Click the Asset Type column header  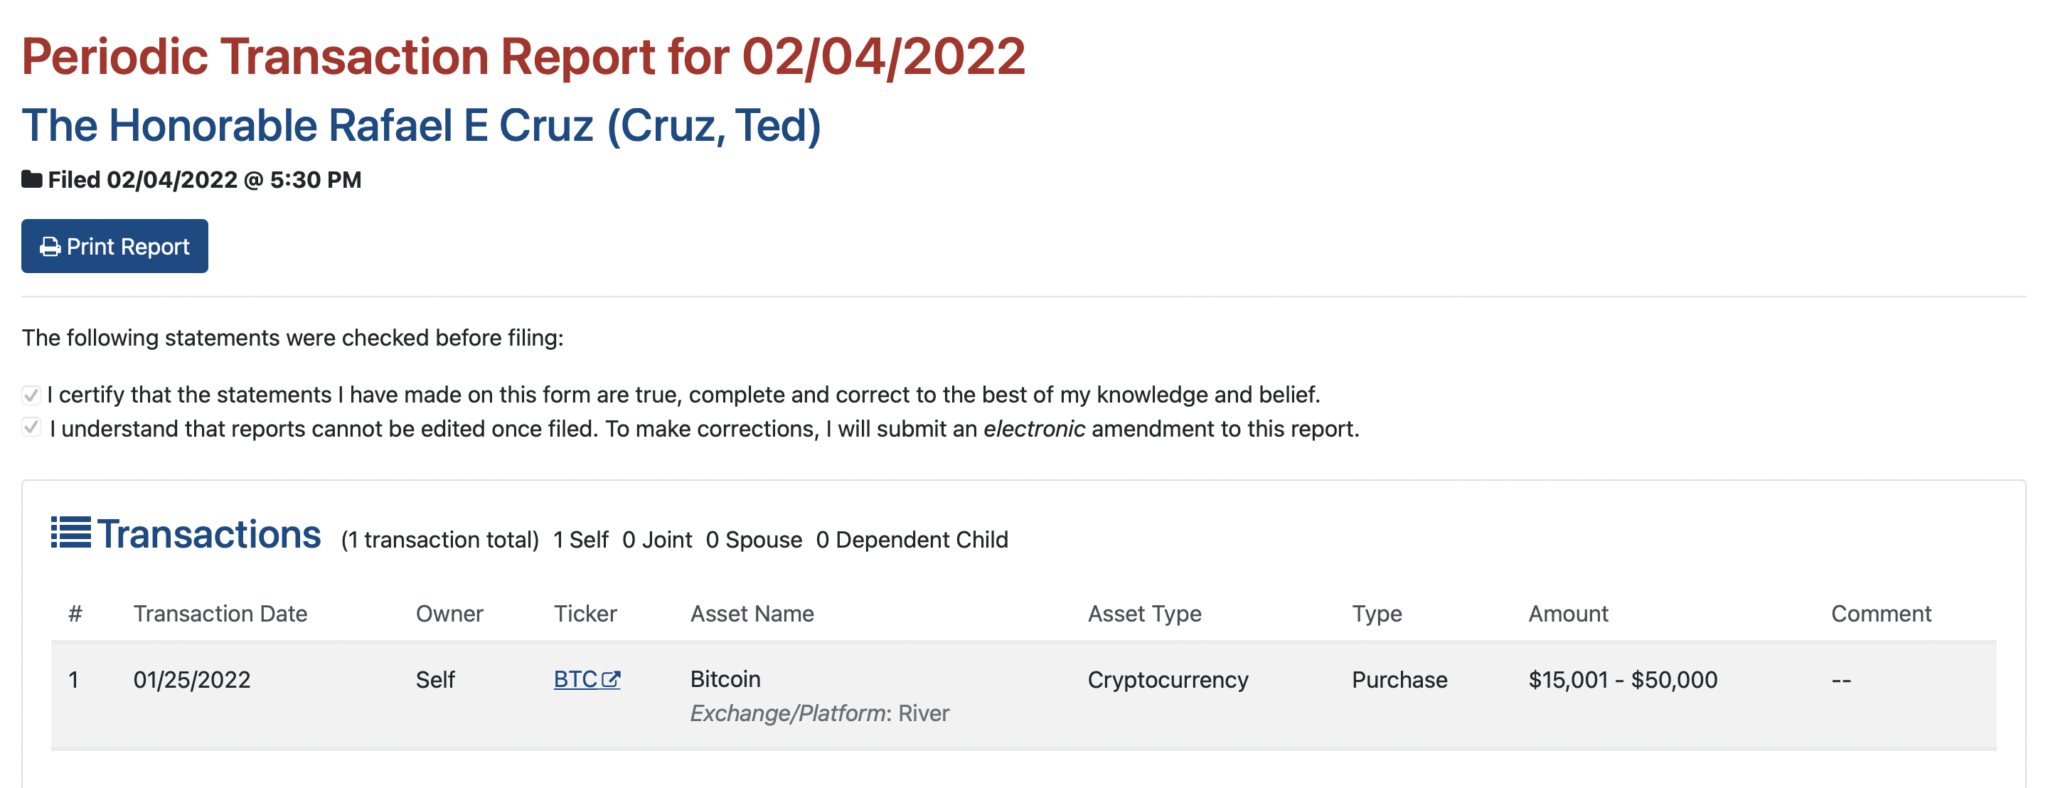[1144, 614]
